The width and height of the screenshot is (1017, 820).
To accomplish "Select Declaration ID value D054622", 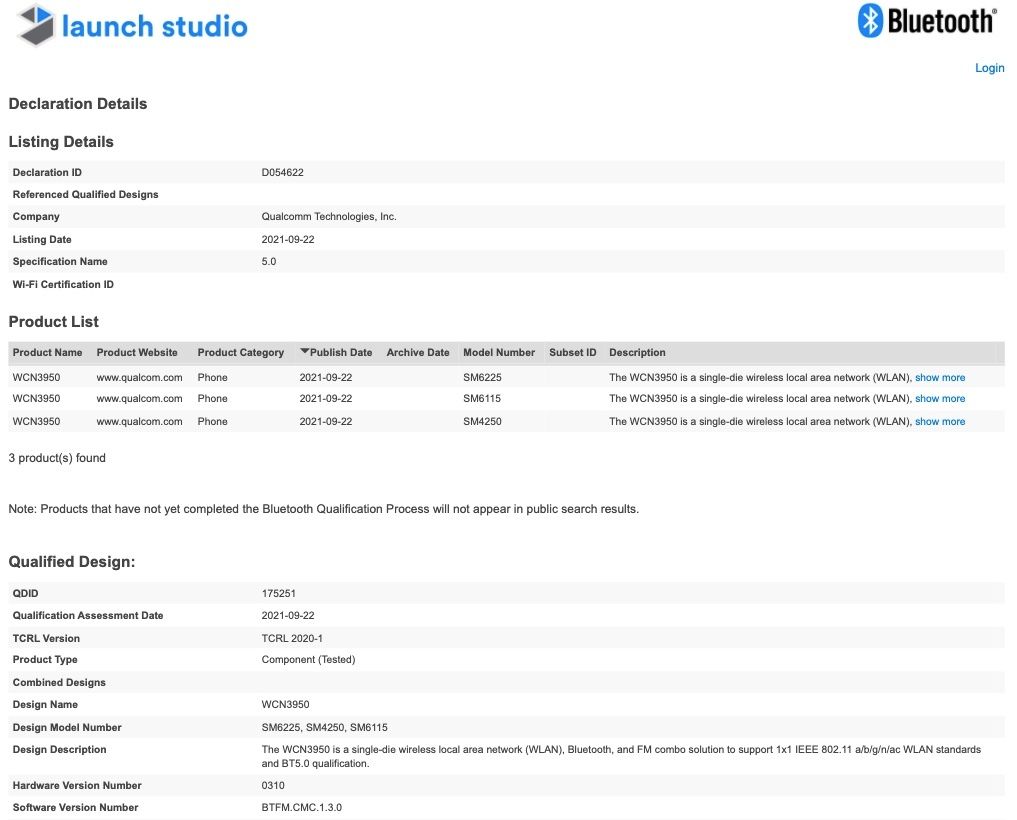I will tap(282, 172).
